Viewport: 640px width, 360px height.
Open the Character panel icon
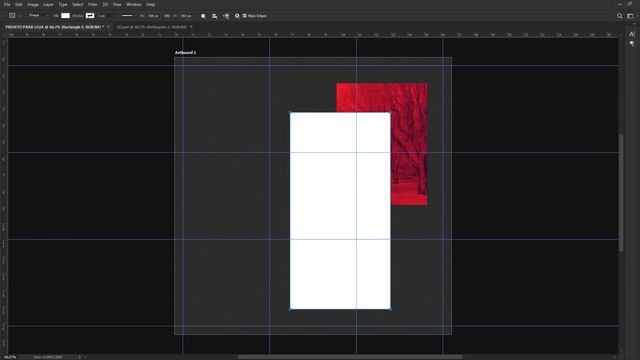tap(632, 34)
